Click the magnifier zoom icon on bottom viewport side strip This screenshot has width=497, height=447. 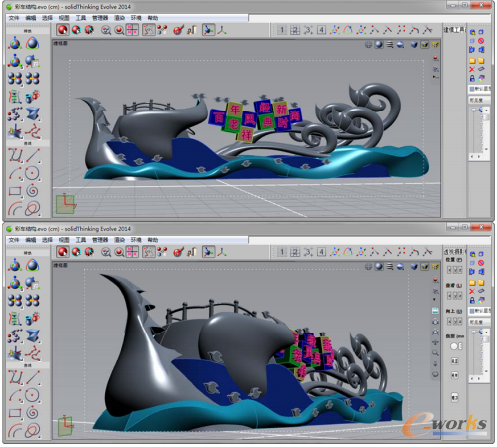pyautogui.click(x=435, y=352)
